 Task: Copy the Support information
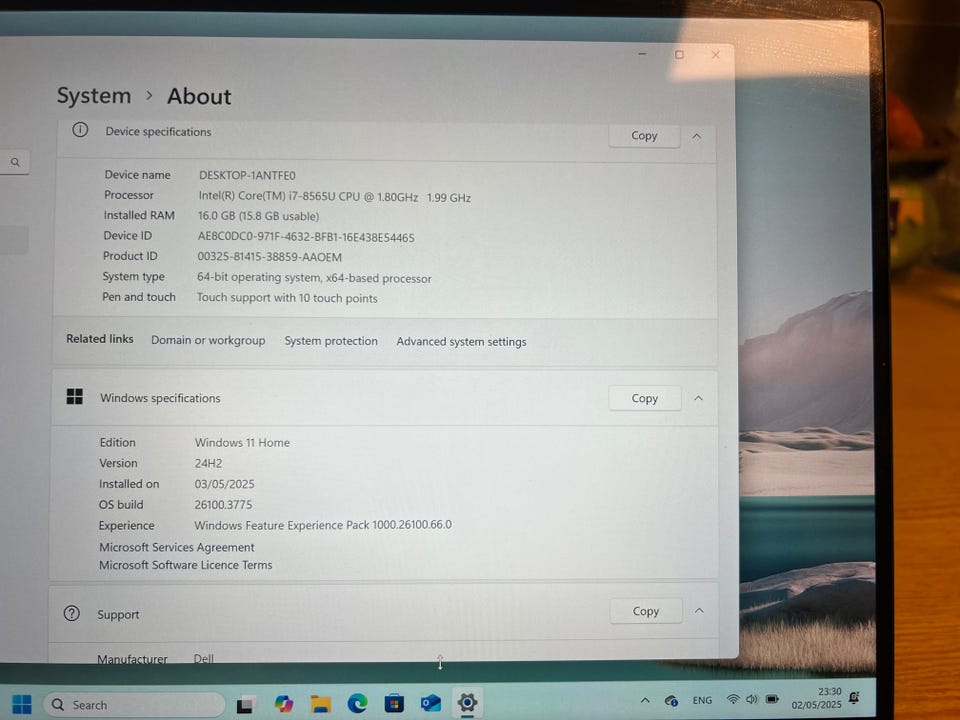pos(646,611)
